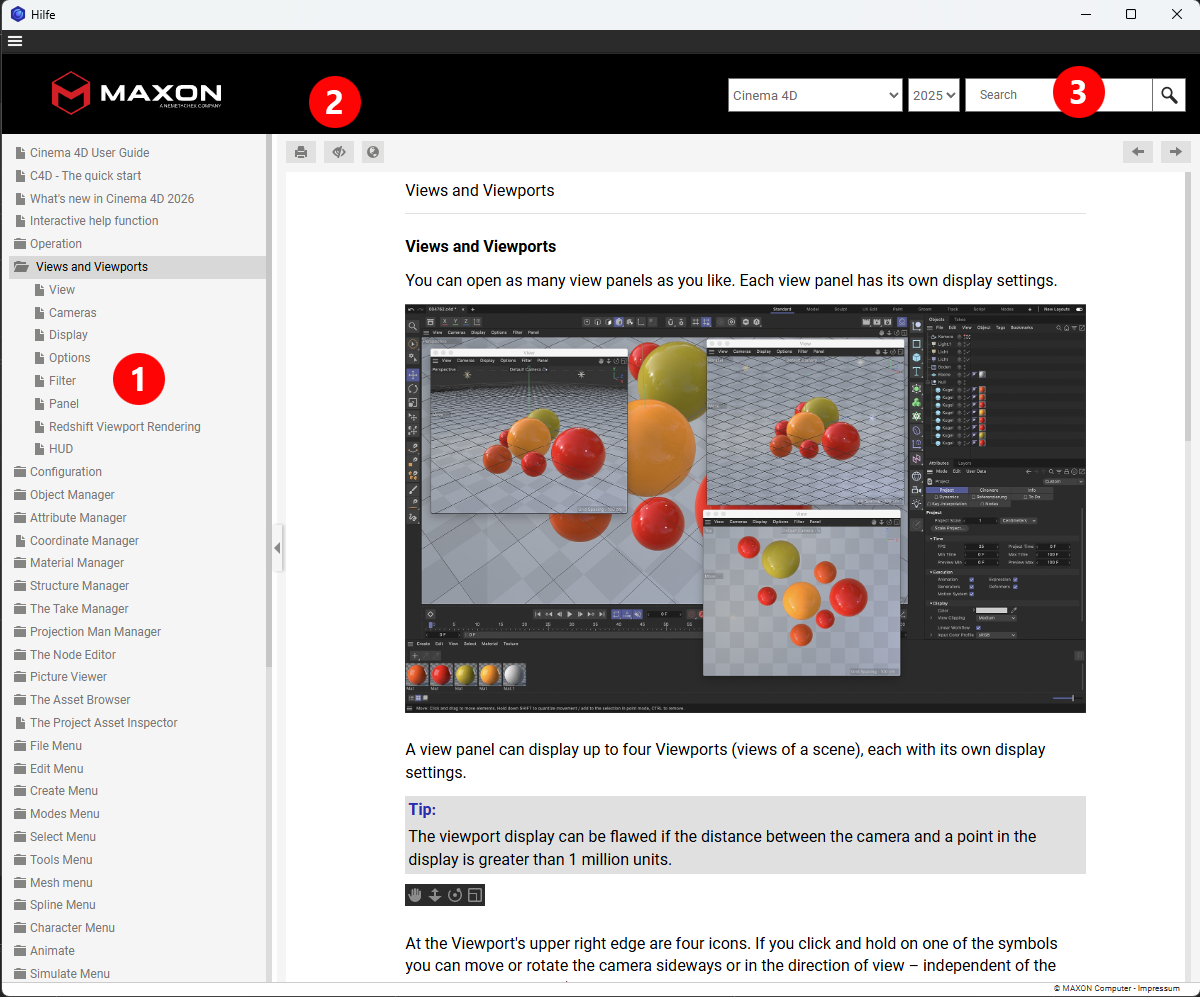The image size is (1200, 997).
Task: Open the hamburger menu icon
Action: (x=14, y=41)
